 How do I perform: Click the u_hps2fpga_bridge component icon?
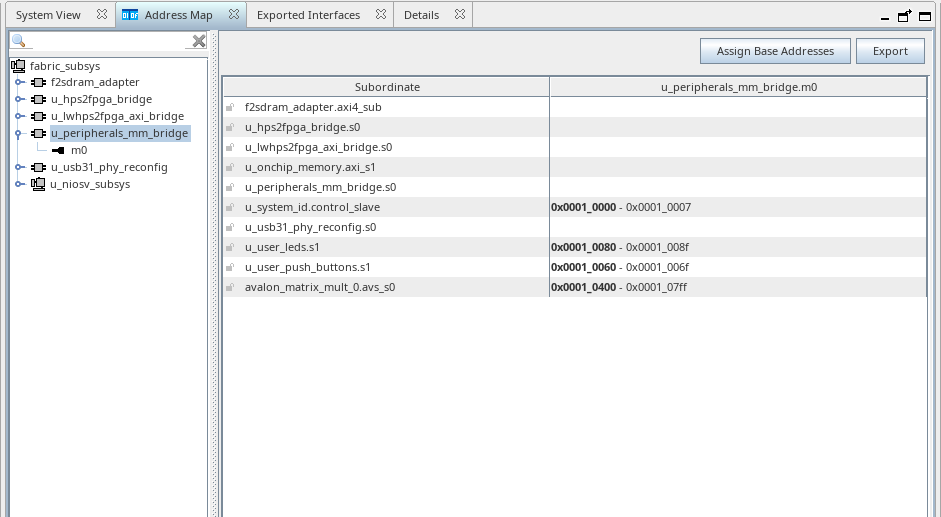click(38, 99)
